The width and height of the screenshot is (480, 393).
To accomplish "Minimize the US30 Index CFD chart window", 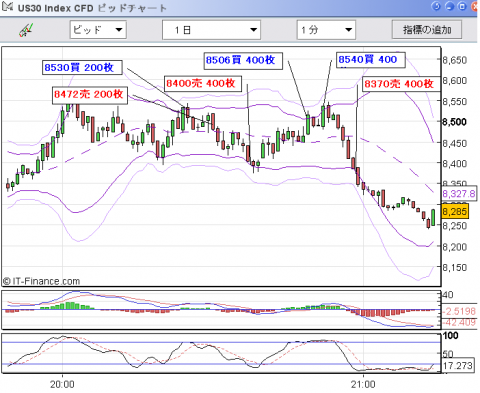I will [x=449, y=6].
